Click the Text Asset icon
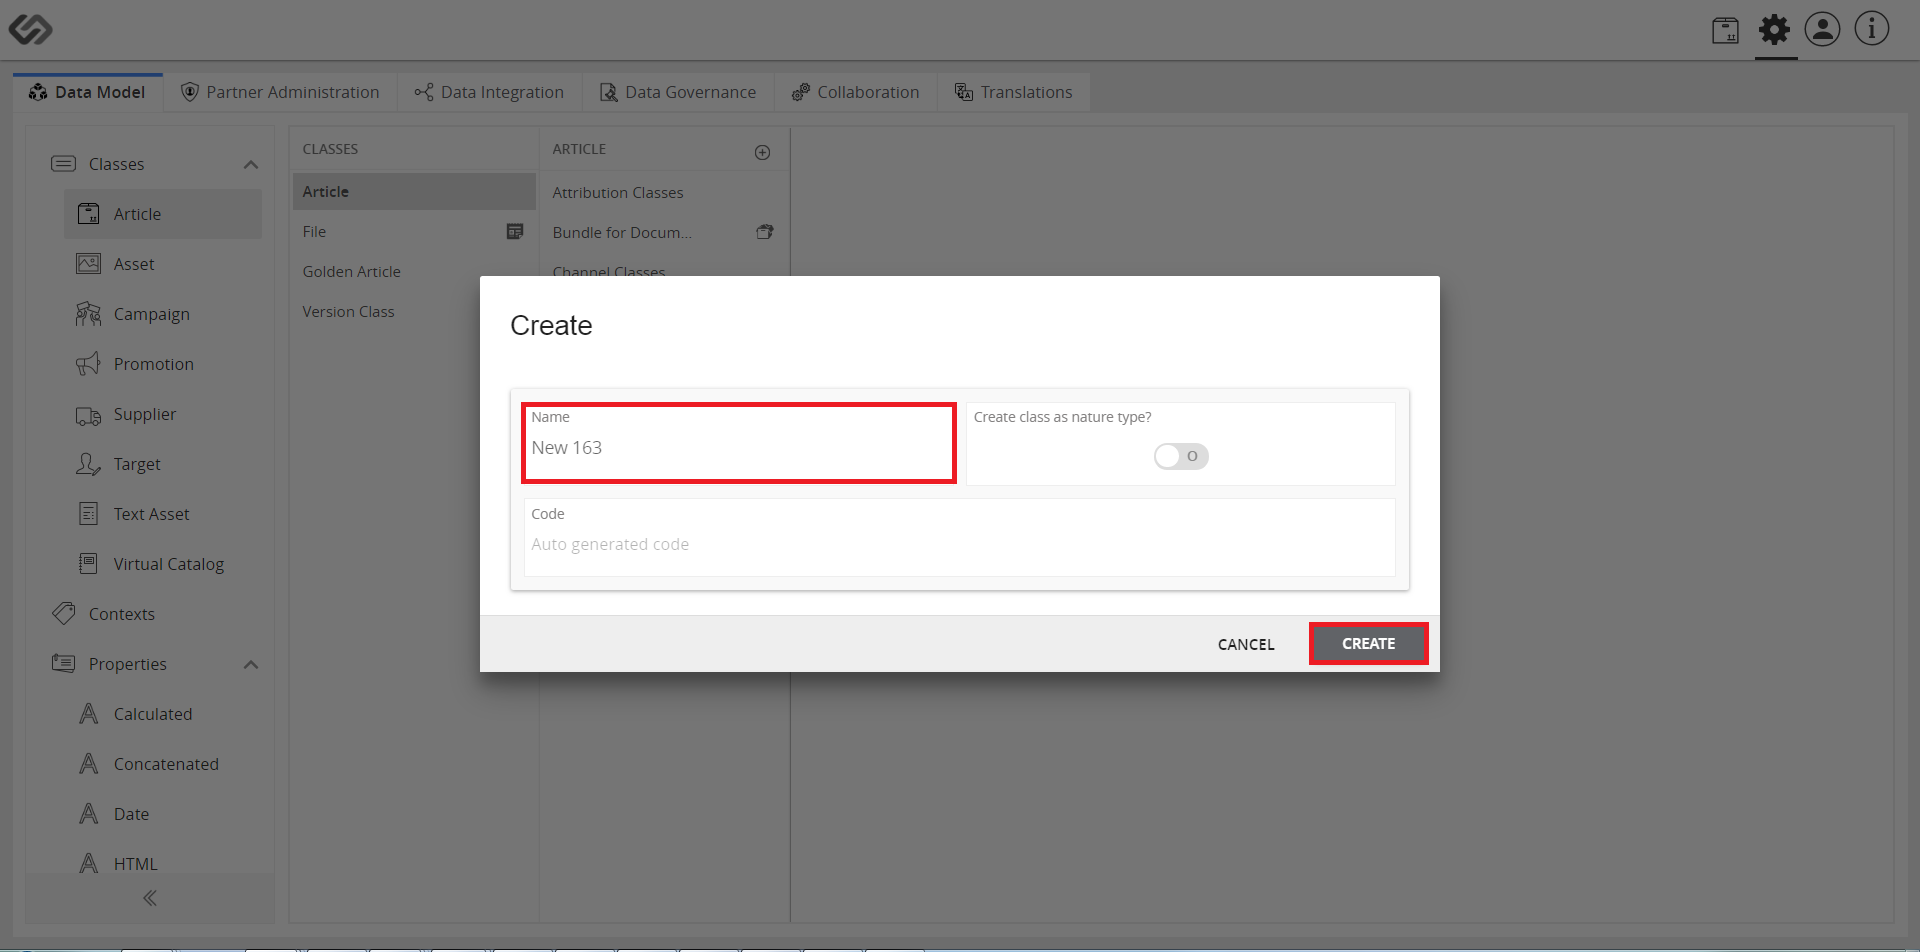Screen dimensions: 1920x952 [89, 513]
